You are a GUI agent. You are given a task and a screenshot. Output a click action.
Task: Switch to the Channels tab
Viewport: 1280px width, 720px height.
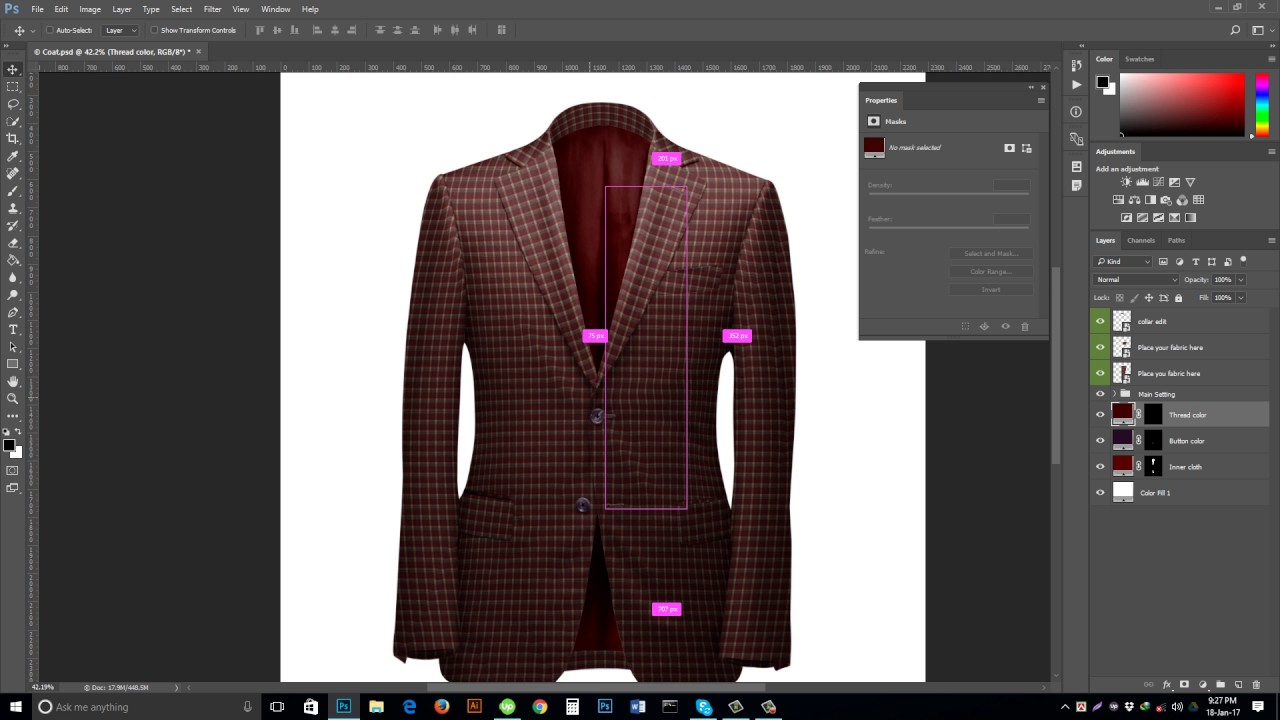point(1141,240)
